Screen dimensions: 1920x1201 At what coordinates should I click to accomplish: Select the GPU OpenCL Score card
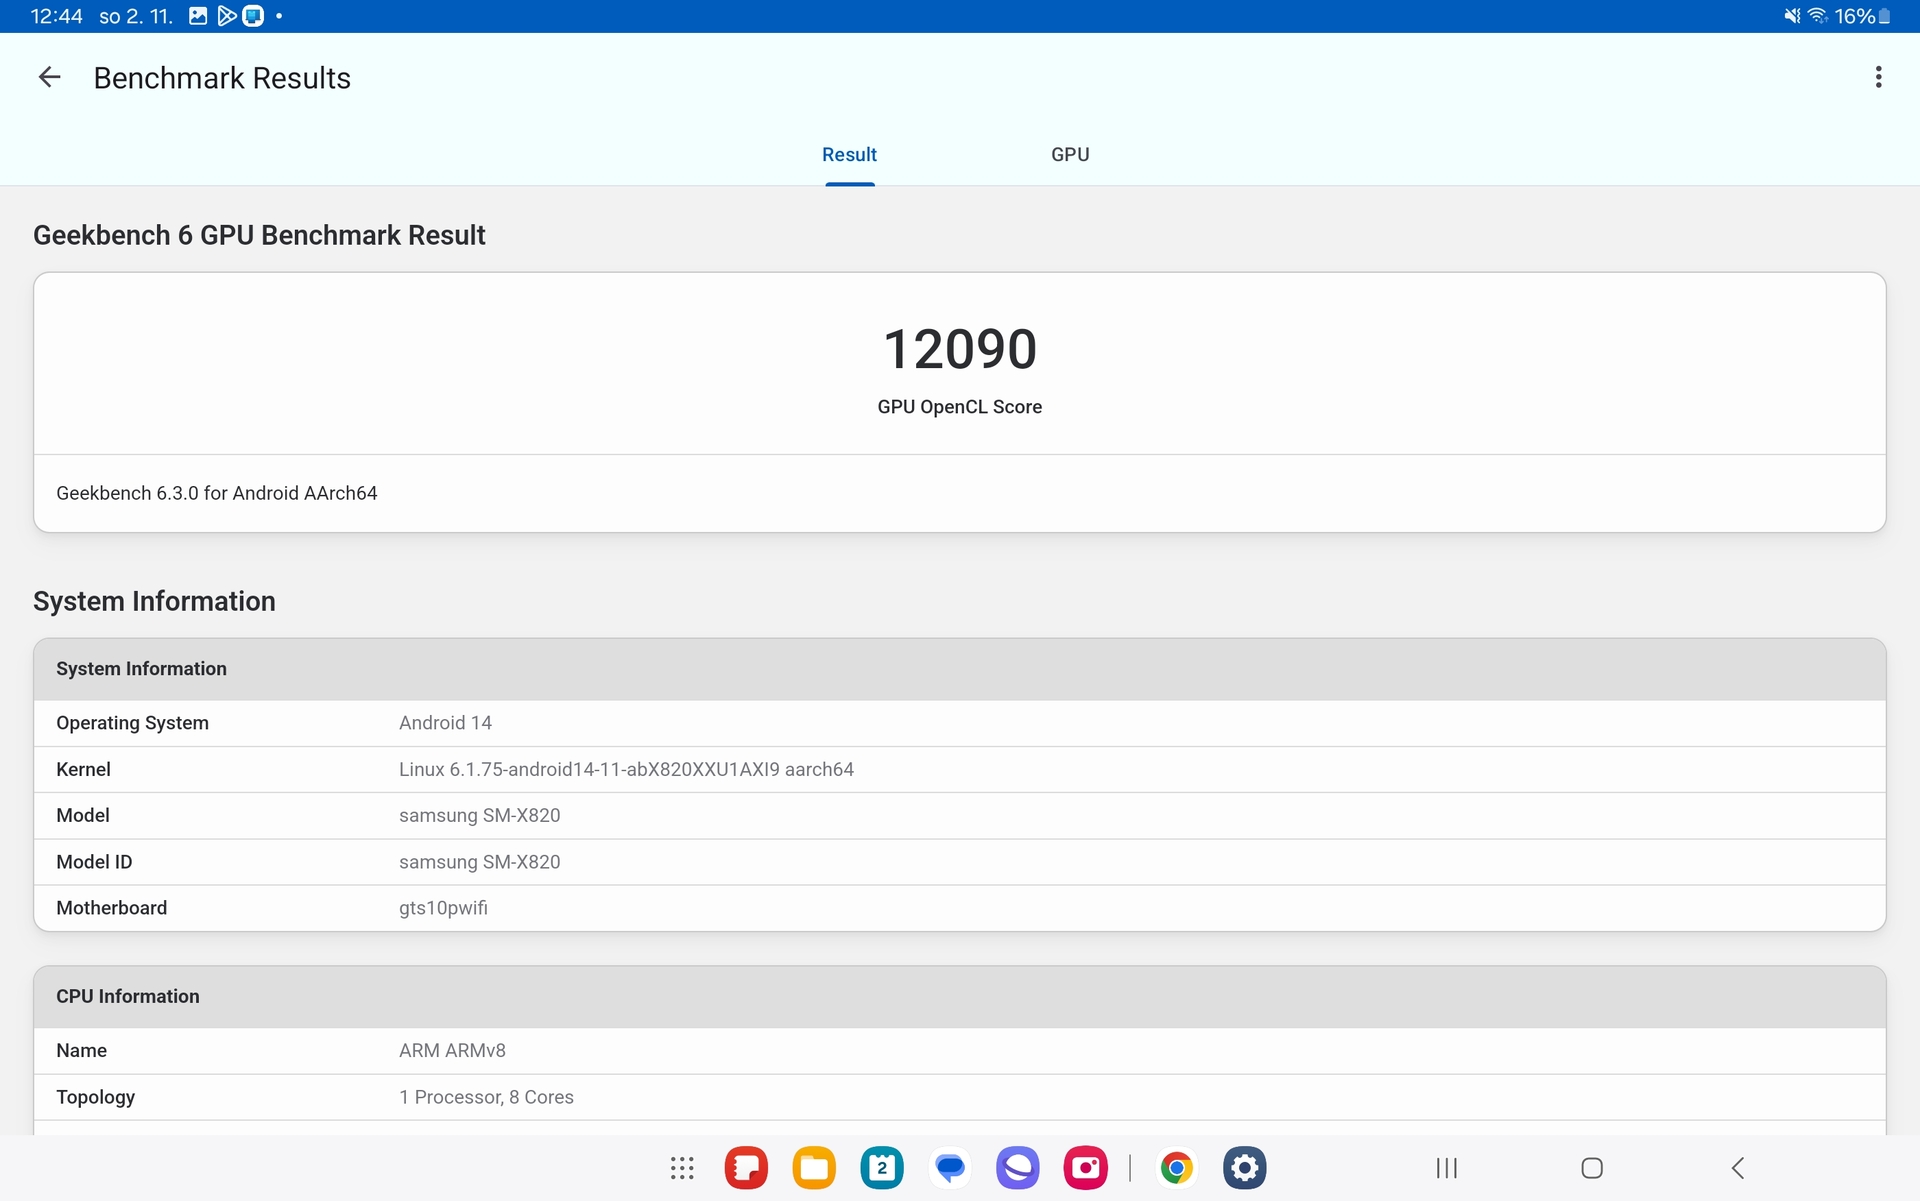[x=959, y=363]
